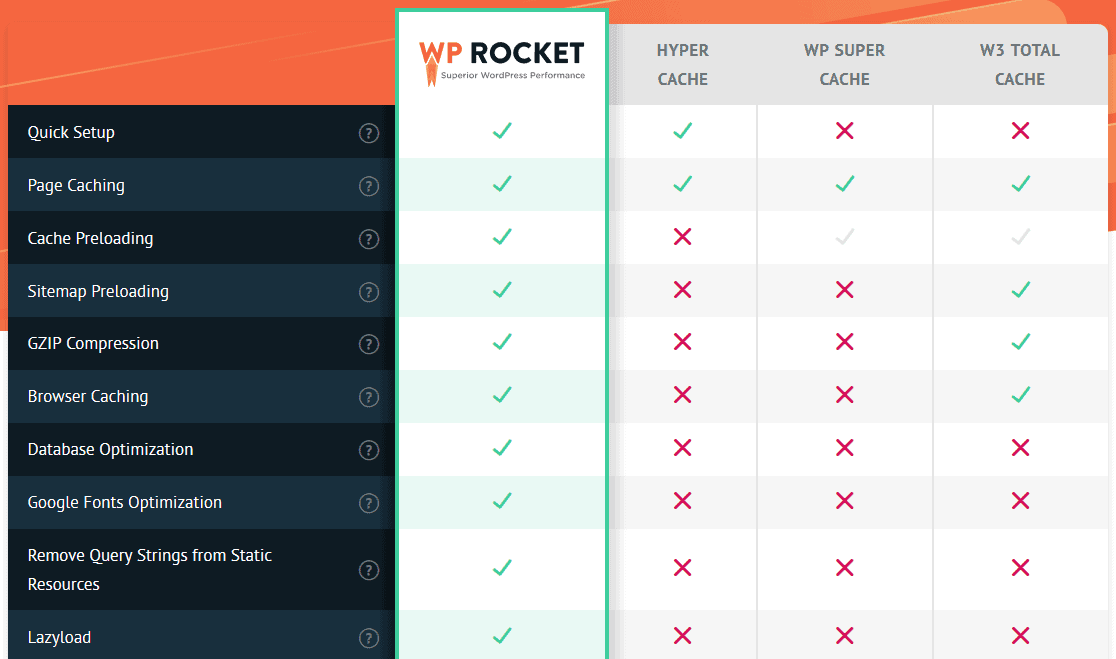Click Hyper Cache cross for Remove Query Strings

click(x=683, y=568)
